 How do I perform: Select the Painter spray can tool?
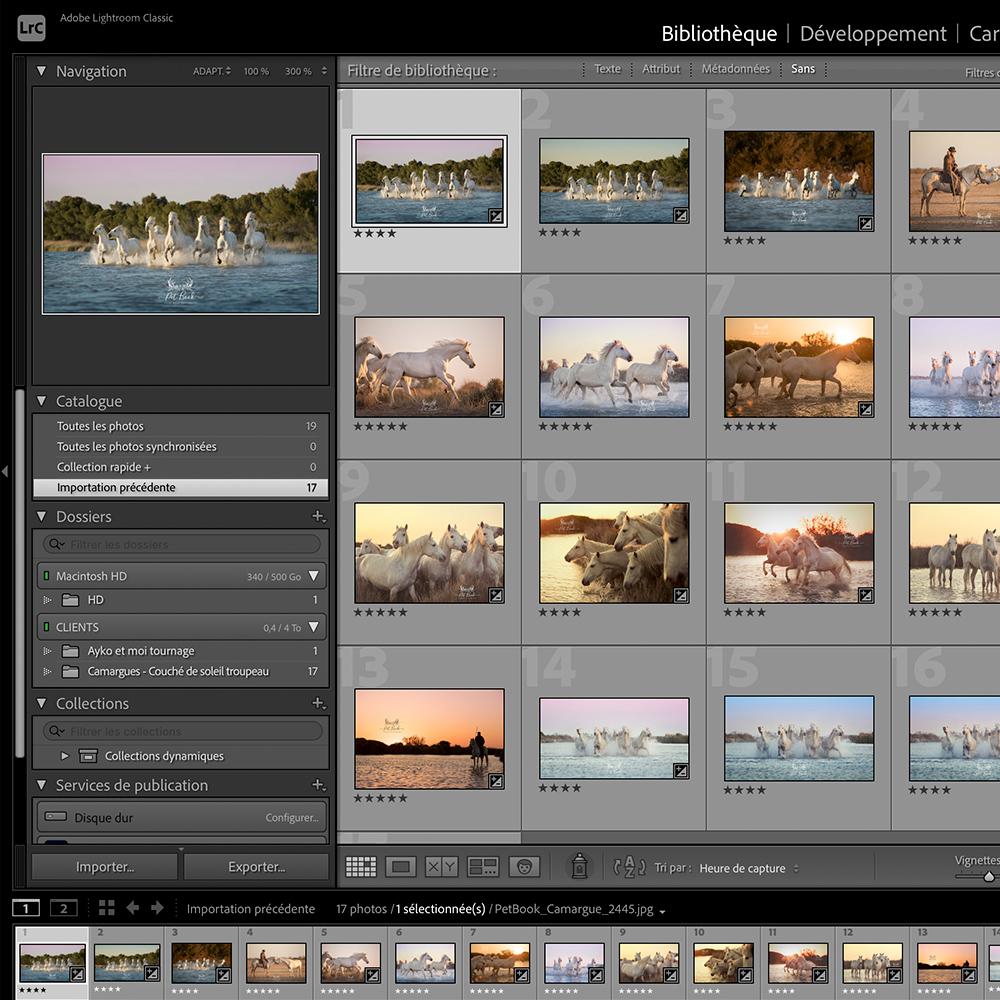tap(579, 866)
